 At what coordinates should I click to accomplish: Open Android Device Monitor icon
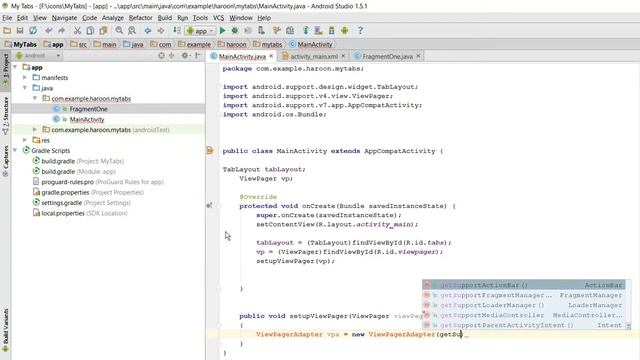point(344,31)
